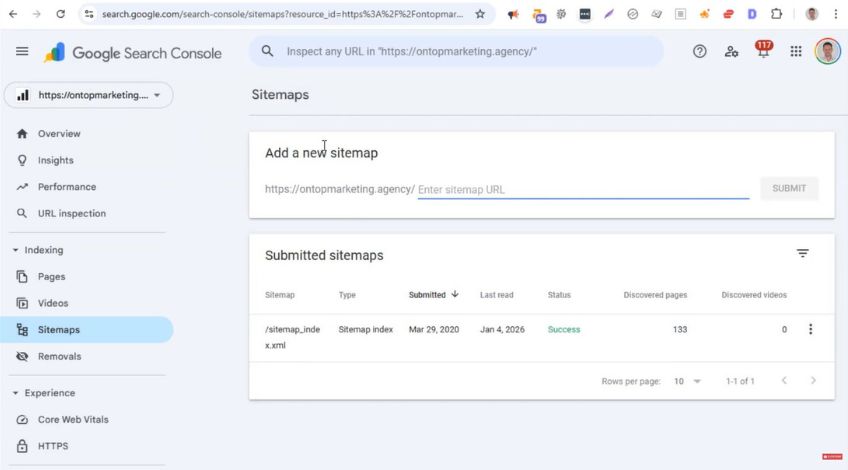Open the browser extensions puzzle menu
Viewport: 848px width, 470px height.
coord(776,14)
